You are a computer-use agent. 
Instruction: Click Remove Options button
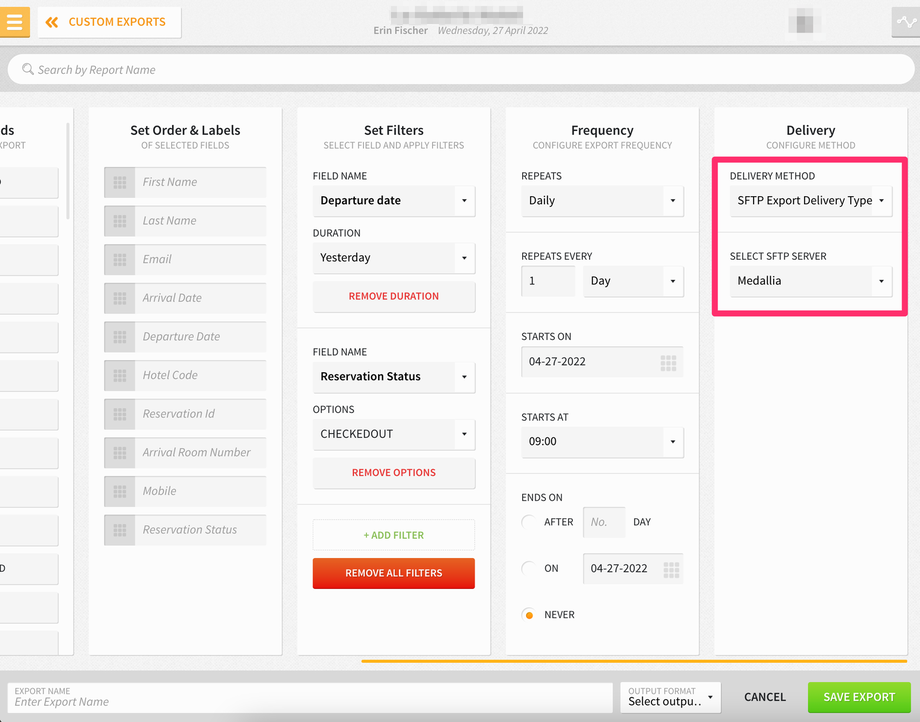pos(394,473)
